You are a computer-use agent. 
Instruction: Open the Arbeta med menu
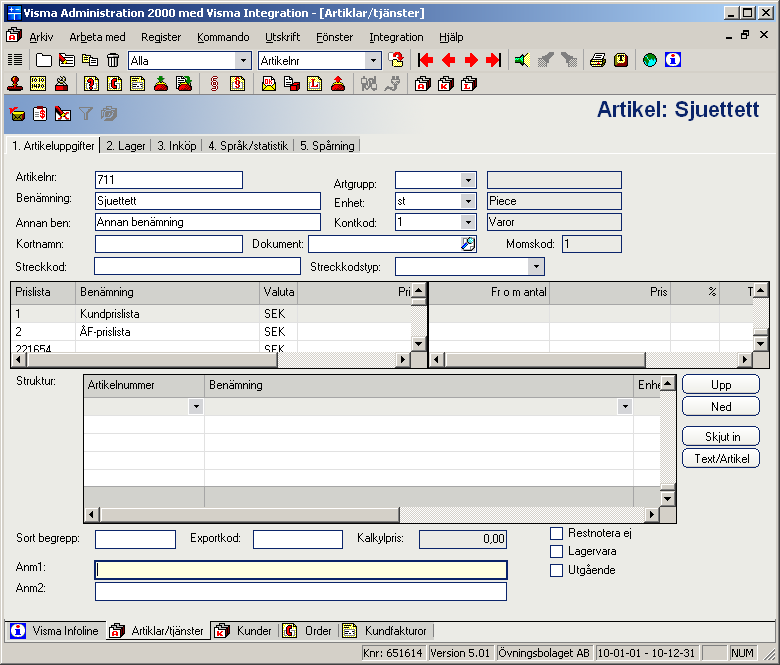click(x=98, y=37)
